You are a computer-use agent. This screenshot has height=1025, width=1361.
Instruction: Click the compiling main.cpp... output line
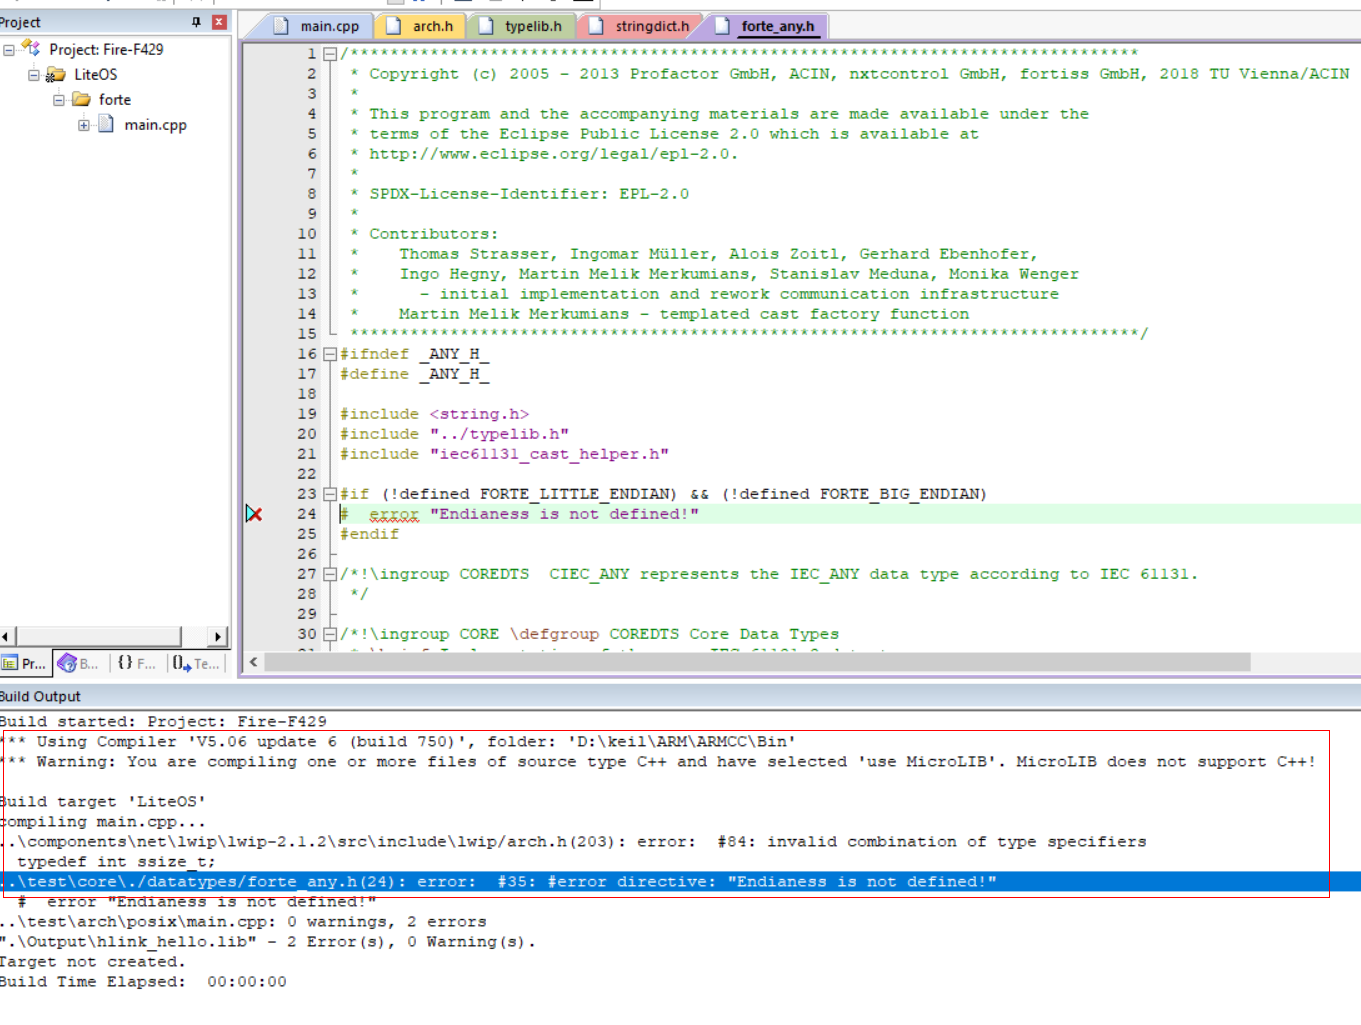pyautogui.click(x=103, y=822)
